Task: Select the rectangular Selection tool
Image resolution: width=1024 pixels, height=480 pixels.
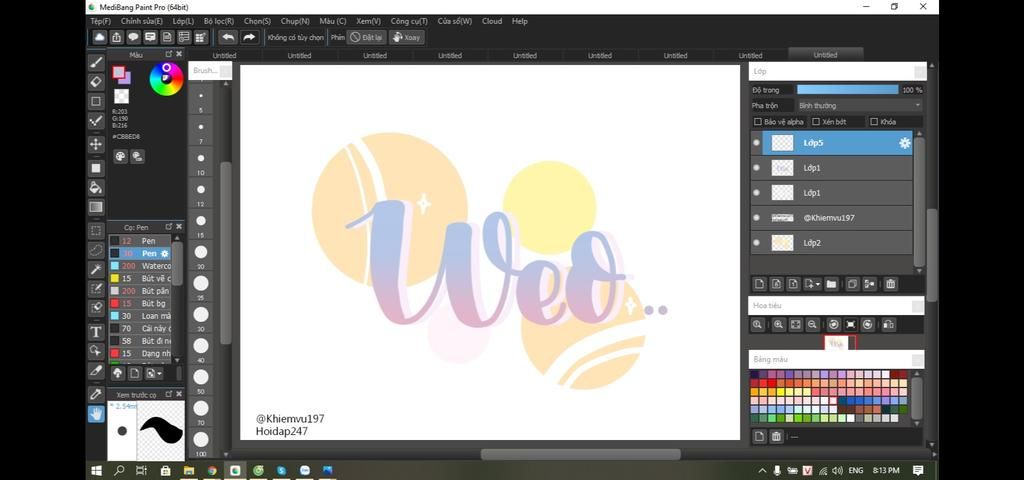Action: (96, 231)
